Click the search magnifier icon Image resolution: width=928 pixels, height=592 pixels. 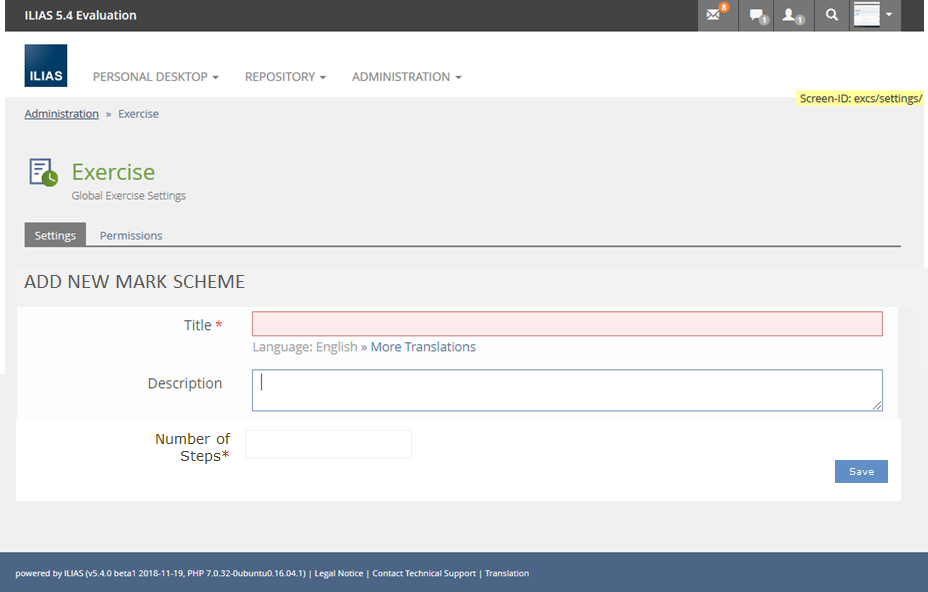tap(832, 15)
